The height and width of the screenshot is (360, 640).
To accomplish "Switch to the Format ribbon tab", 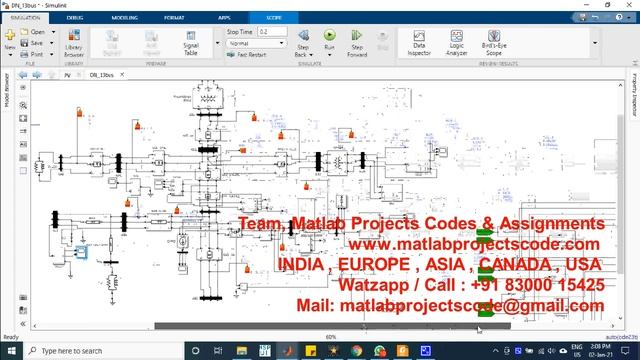I will point(174,18).
